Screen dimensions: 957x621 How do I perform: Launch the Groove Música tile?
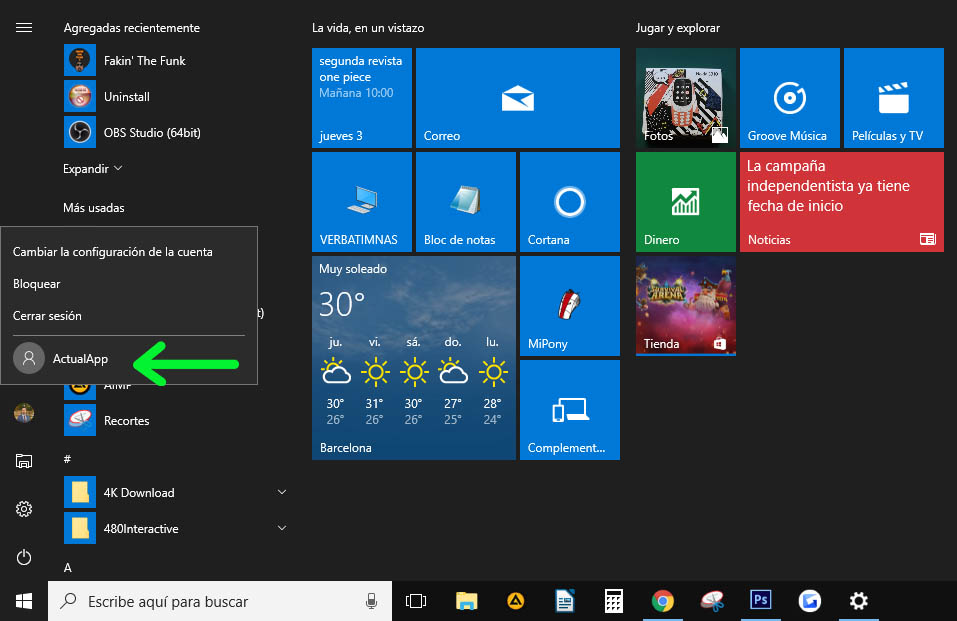(790, 98)
